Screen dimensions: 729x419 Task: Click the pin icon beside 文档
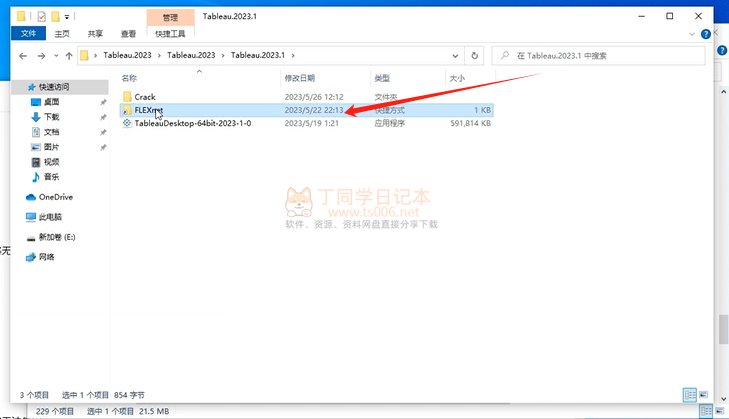point(103,133)
